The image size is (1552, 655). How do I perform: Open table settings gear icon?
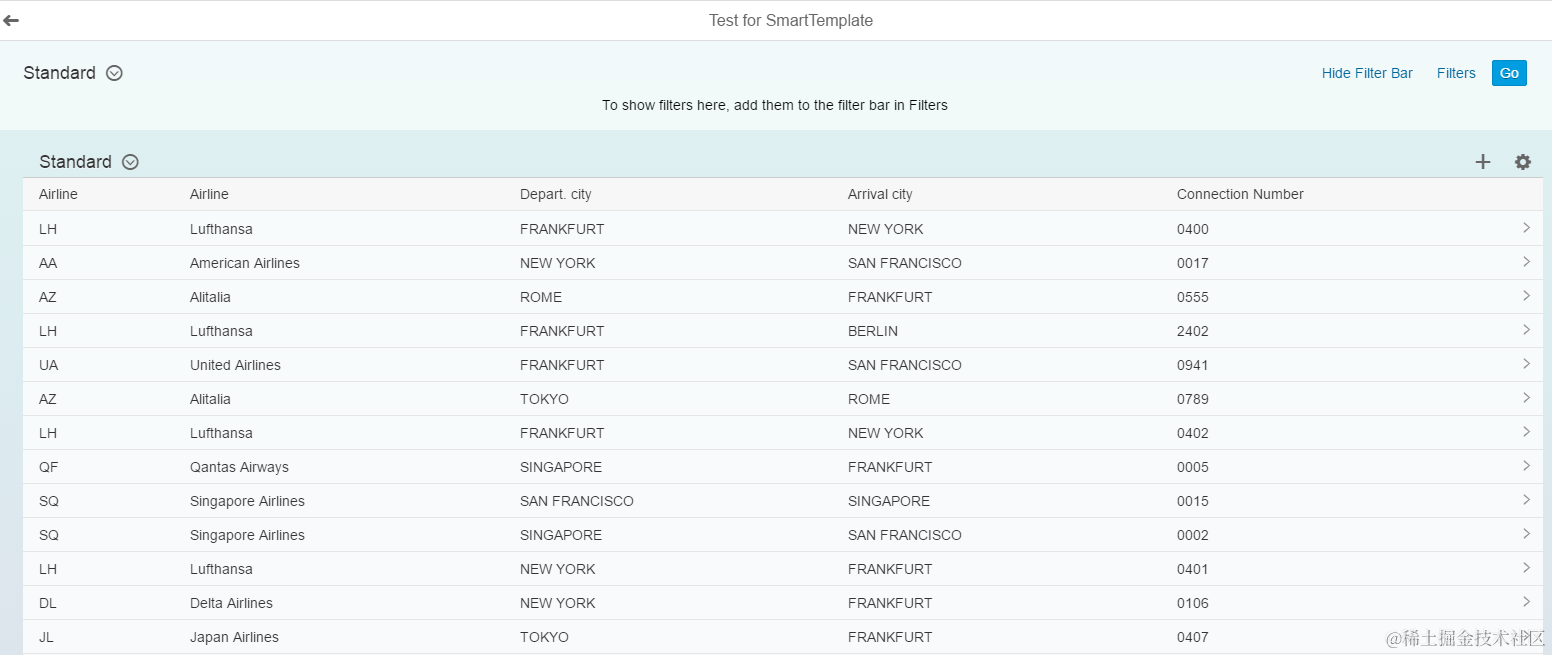(1522, 162)
